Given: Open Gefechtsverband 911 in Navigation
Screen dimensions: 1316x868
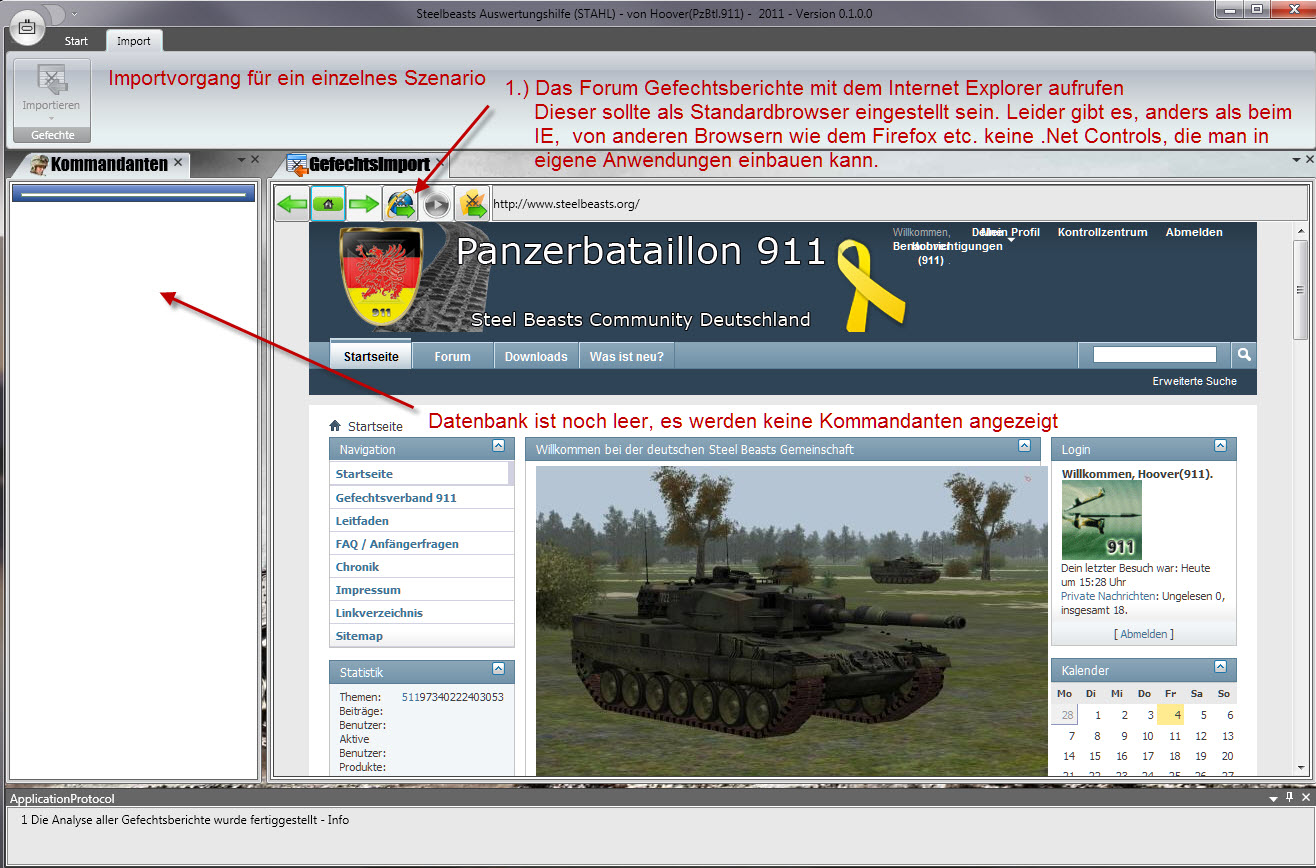Looking at the screenshot, I should pos(396,498).
